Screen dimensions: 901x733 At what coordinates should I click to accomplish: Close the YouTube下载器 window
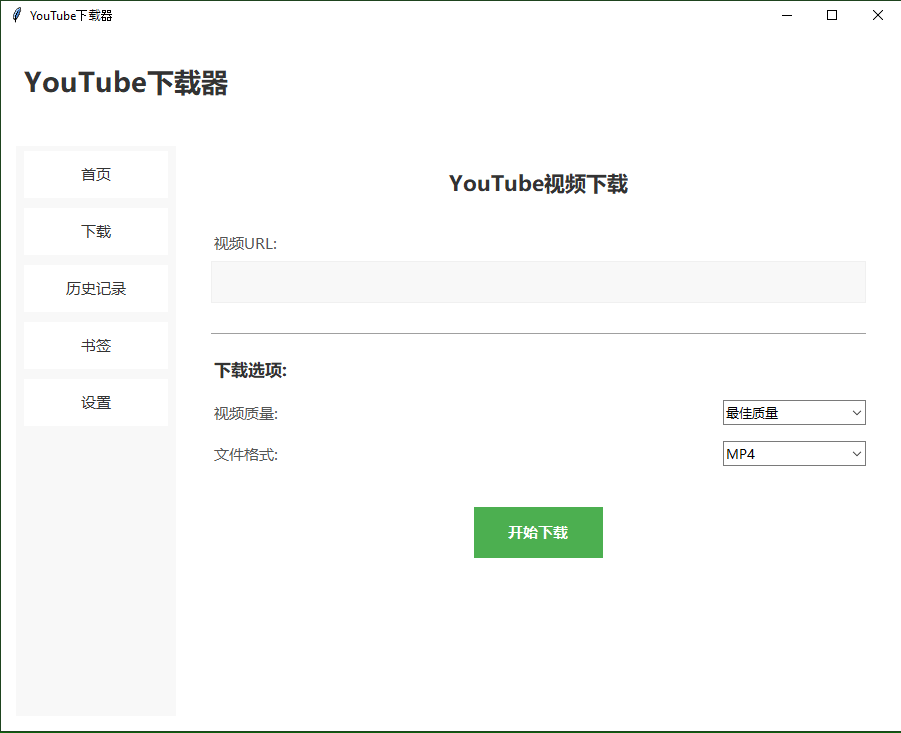point(877,16)
